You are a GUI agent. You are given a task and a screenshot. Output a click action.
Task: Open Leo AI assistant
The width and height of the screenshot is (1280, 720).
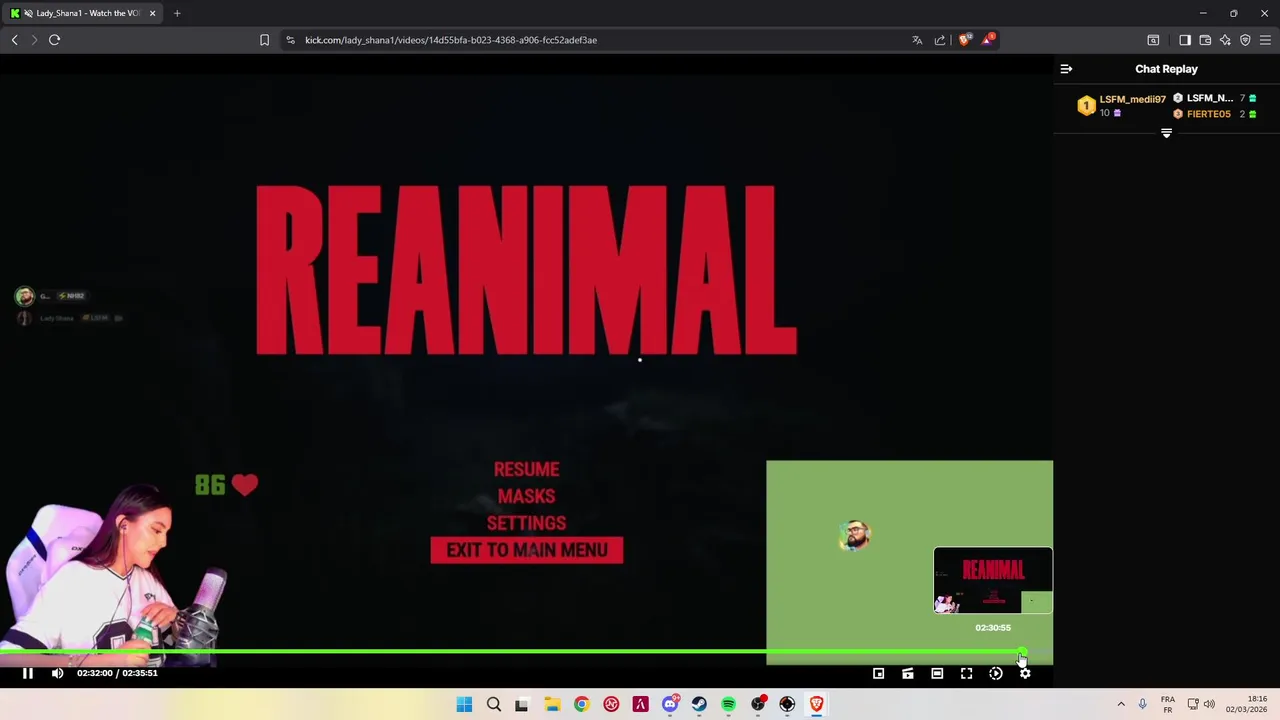[1225, 40]
